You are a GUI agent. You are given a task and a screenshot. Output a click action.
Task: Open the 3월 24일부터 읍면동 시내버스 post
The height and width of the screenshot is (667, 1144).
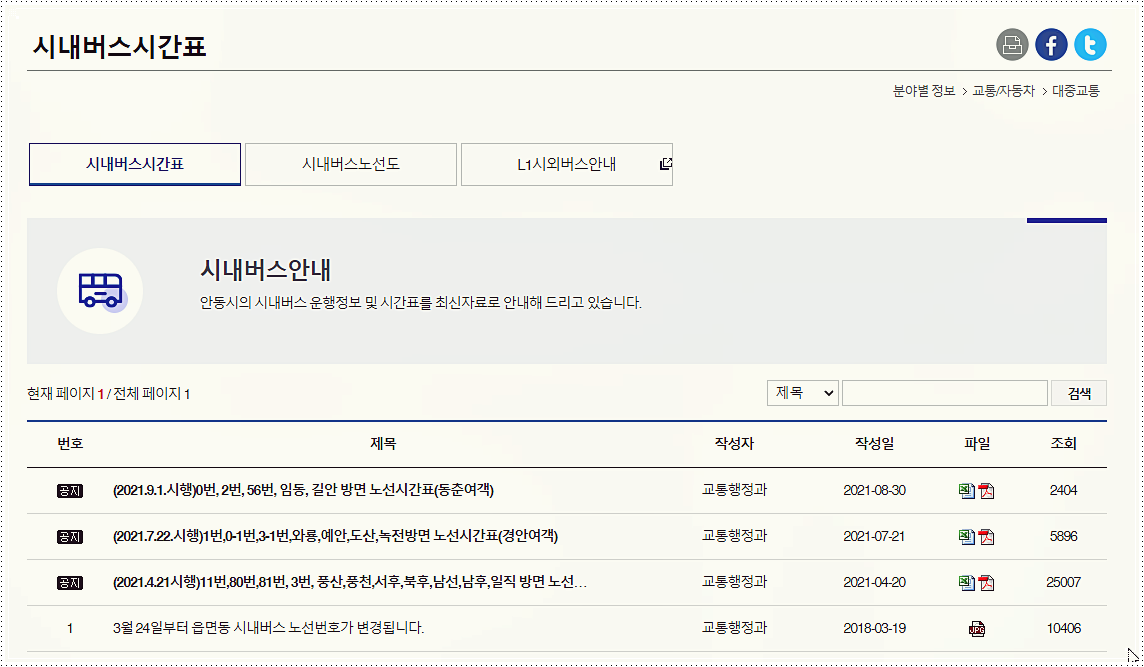[x=268, y=628]
